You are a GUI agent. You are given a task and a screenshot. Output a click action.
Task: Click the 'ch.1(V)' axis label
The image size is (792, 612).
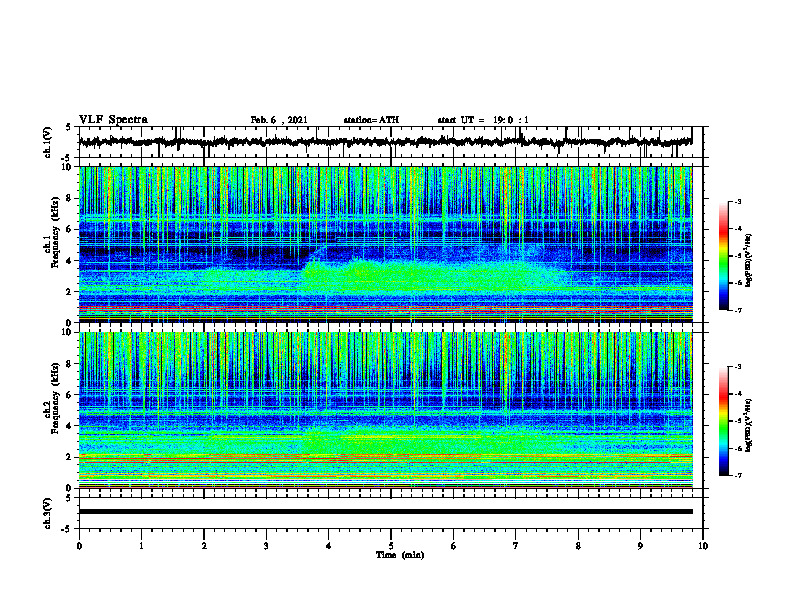[48, 142]
